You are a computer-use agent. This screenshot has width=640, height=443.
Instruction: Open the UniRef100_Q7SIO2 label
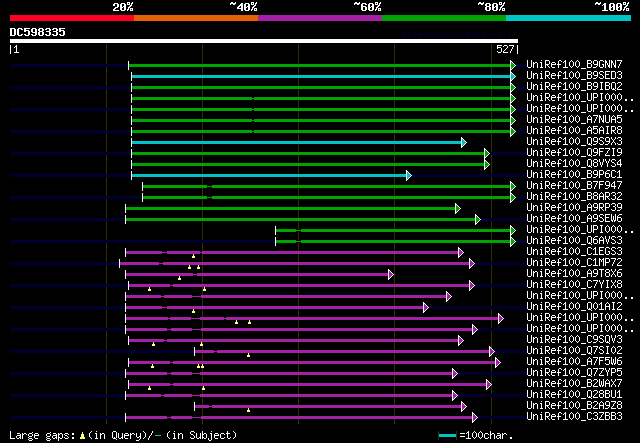[x=574, y=351]
